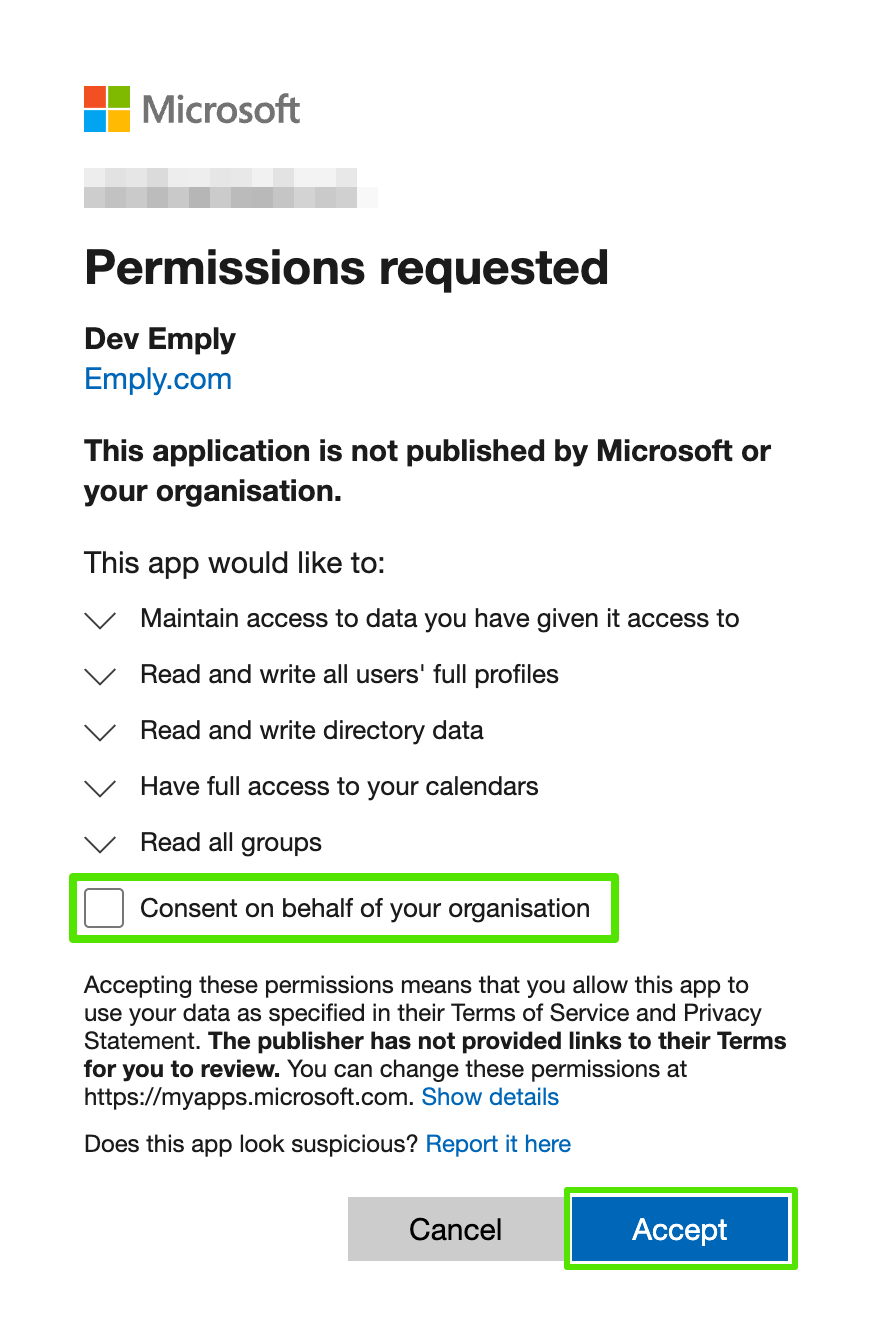
Task: Click the blurred account email under the logo
Action: click(230, 188)
